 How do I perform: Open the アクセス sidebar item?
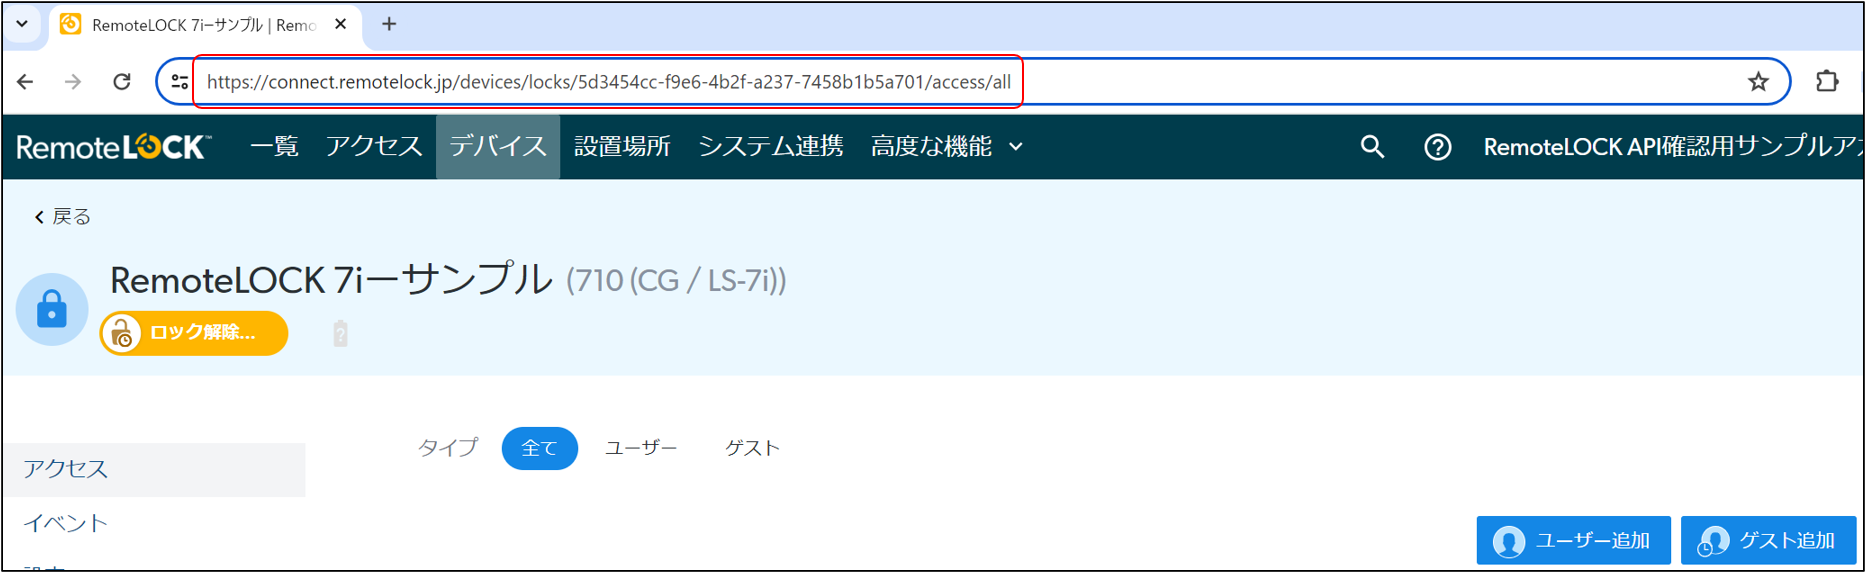point(154,469)
